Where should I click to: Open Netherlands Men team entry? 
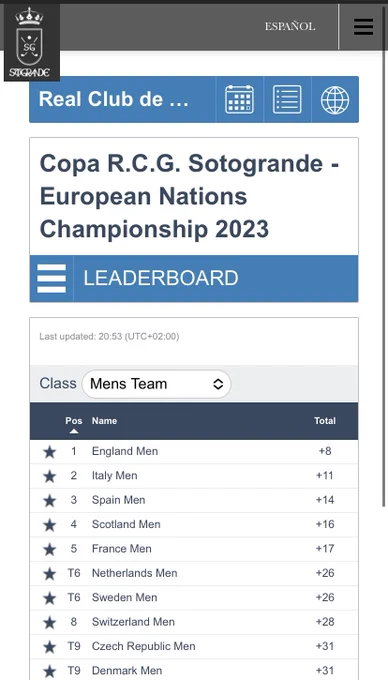point(194,573)
